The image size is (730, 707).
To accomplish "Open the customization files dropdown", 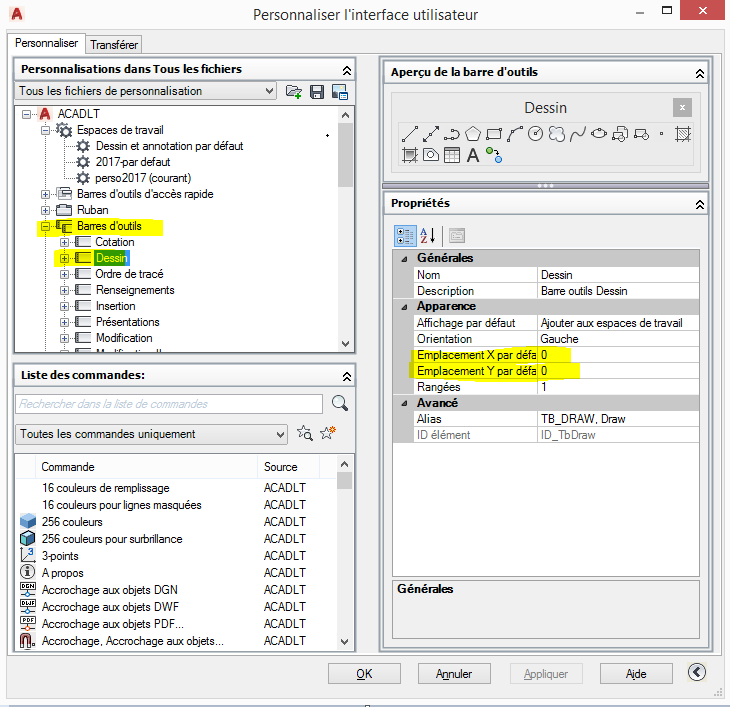I will pyautogui.click(x=270, y=91).
